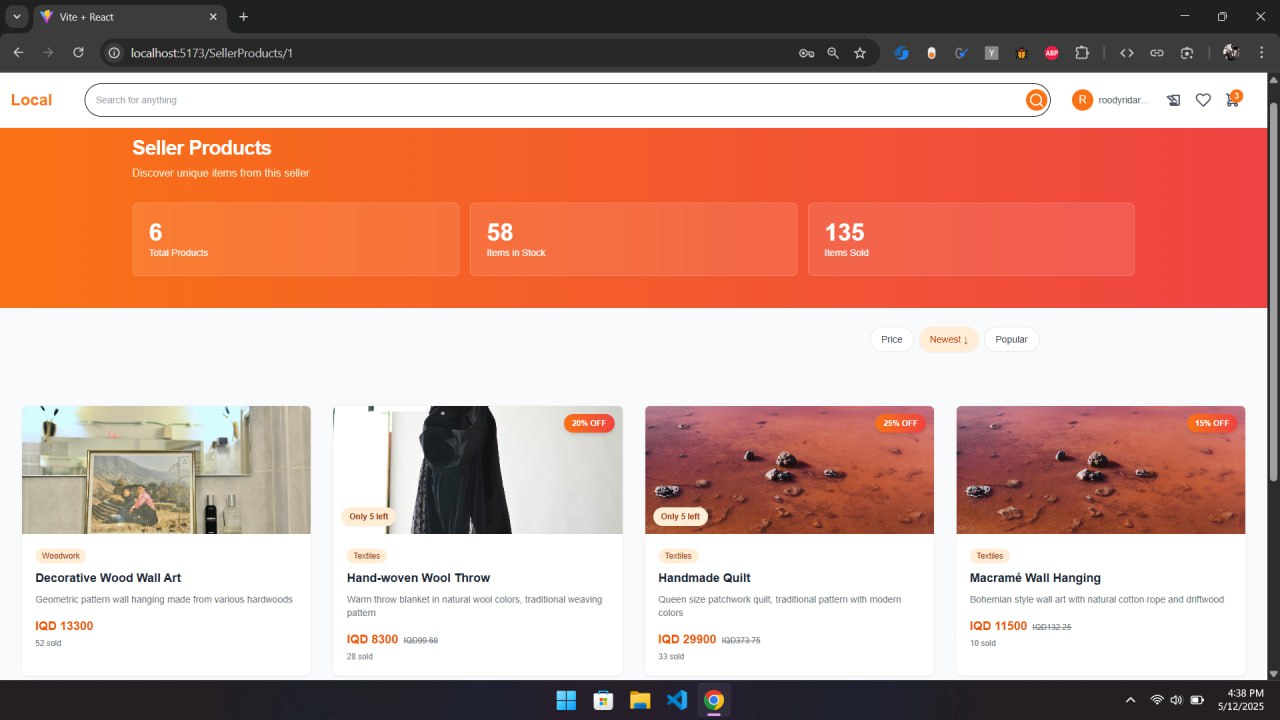Open a new browser tab
The image size is (1280, 720).
pos(243,17)
